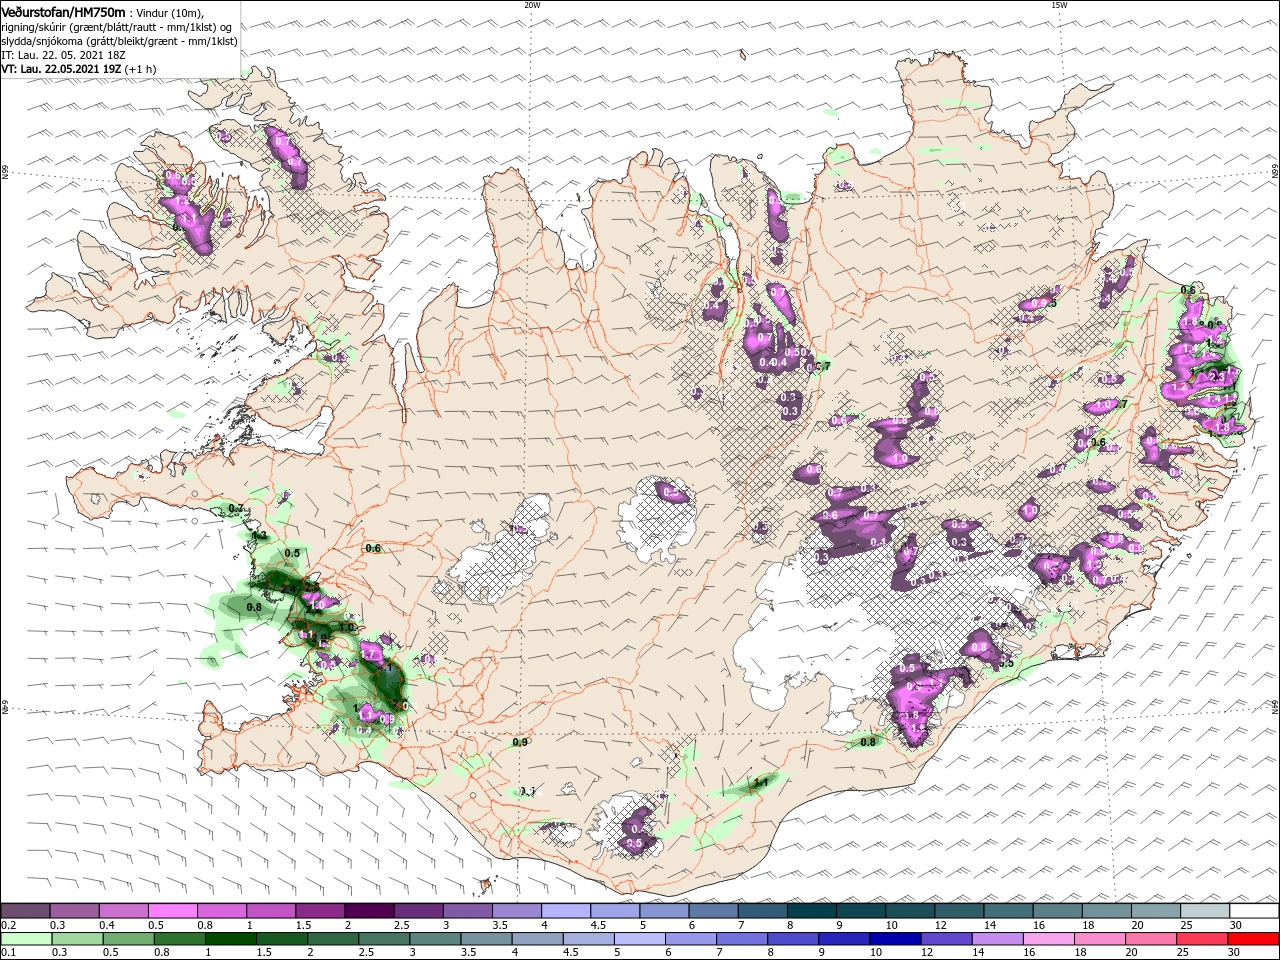The height and width of the screenshot is (960, 1280).
Task: Pick the 0.3 swatch in the upper snow legend row
Action: [74, 911]
